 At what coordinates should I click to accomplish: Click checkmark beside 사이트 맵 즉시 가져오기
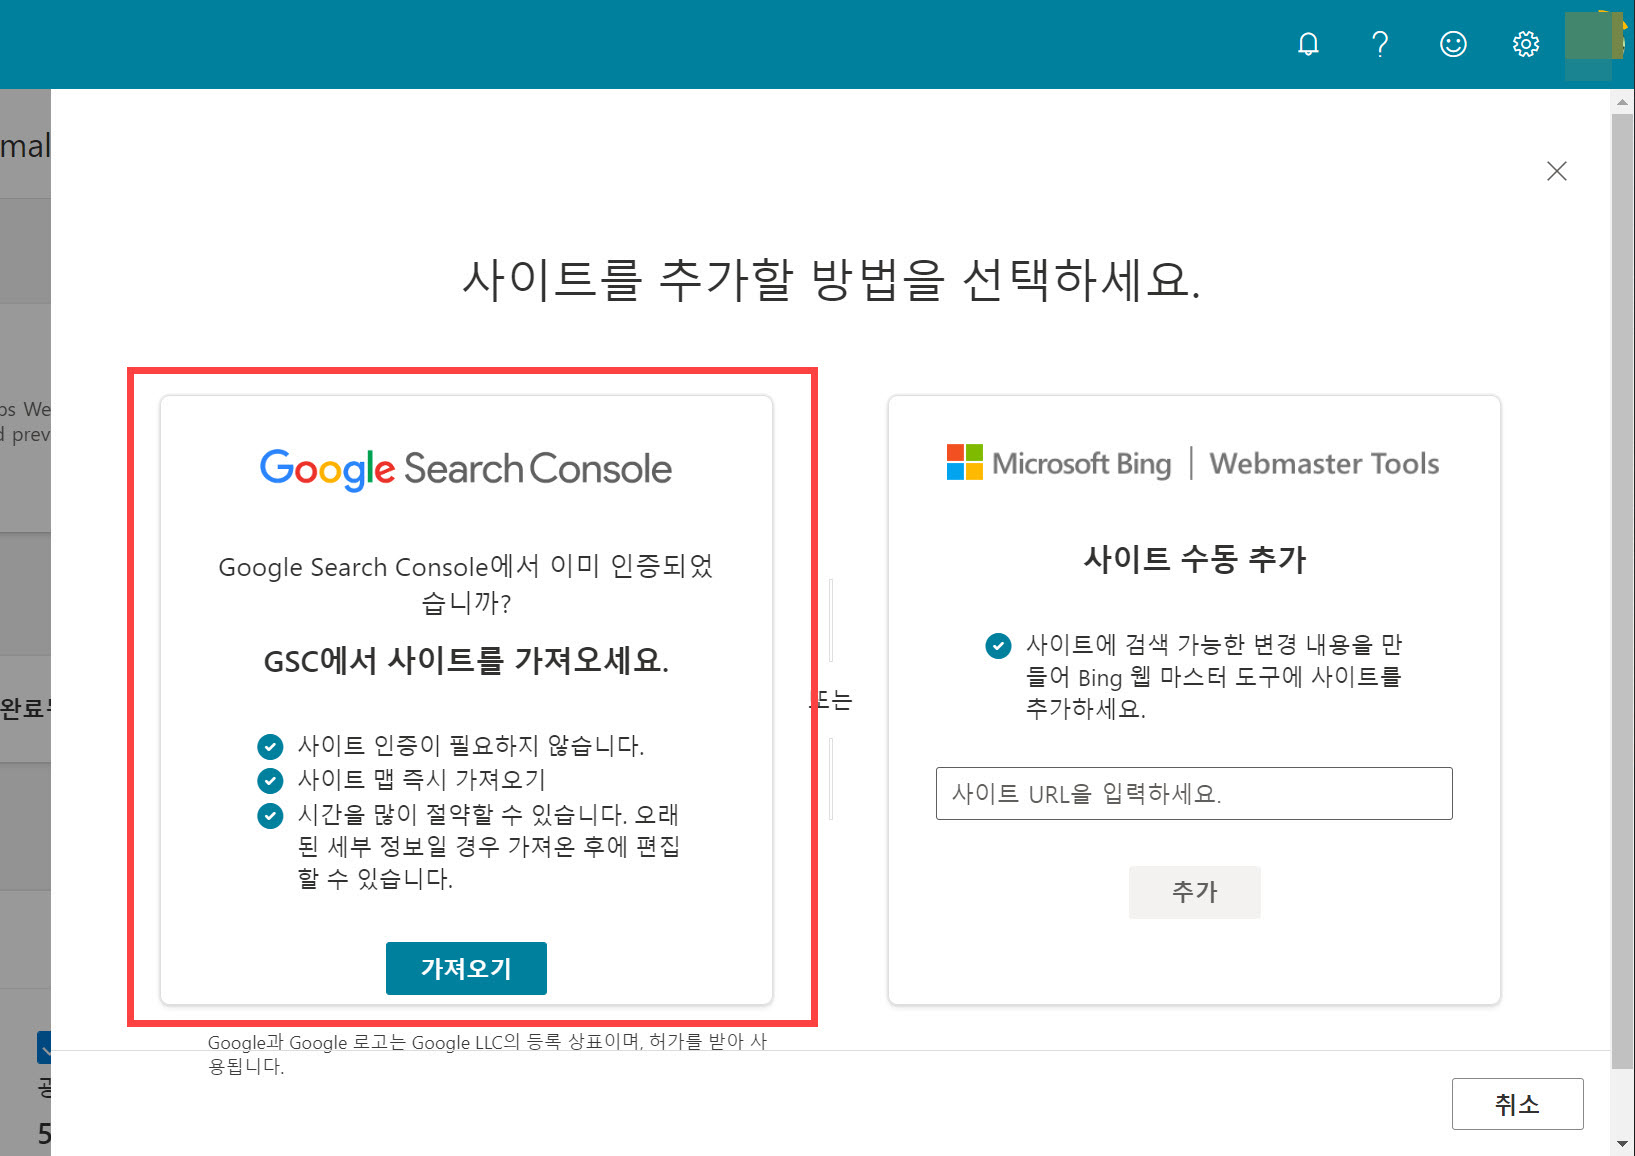[x=270, y=780]
